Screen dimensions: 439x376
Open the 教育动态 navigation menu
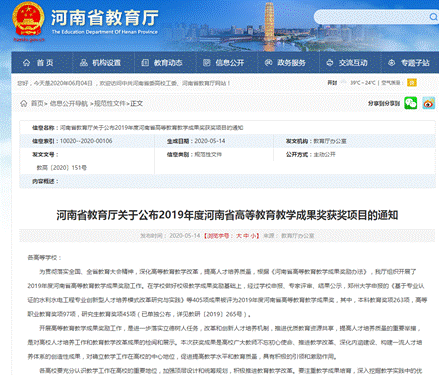pyautogui.click(x=162, y=63)
